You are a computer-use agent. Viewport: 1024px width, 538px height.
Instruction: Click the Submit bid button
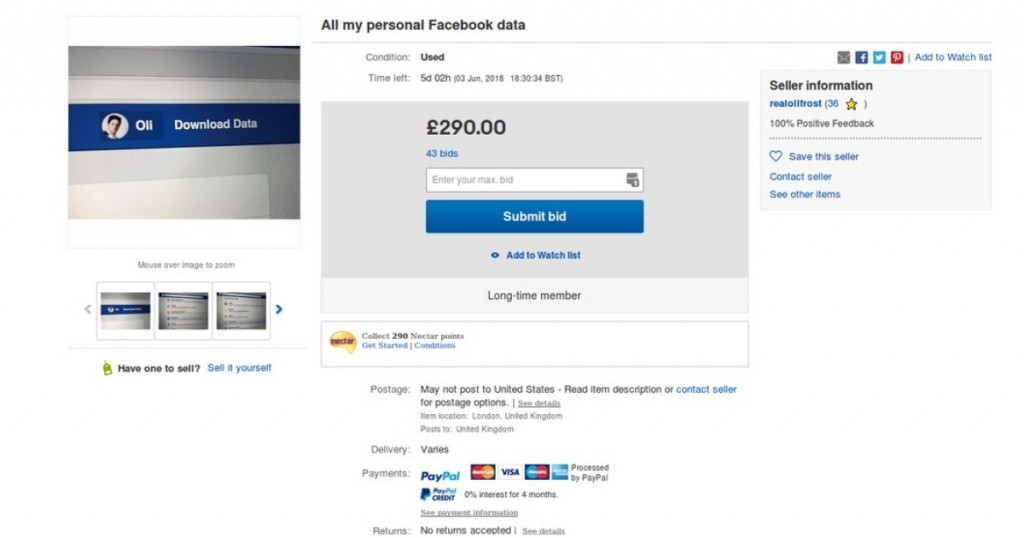[534, 217]
